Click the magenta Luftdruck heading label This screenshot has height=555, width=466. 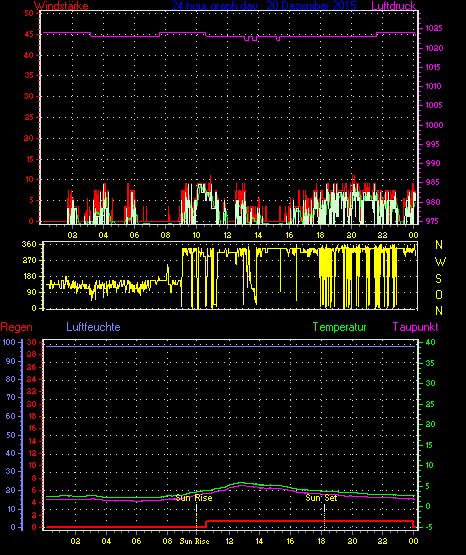(393, 6)
